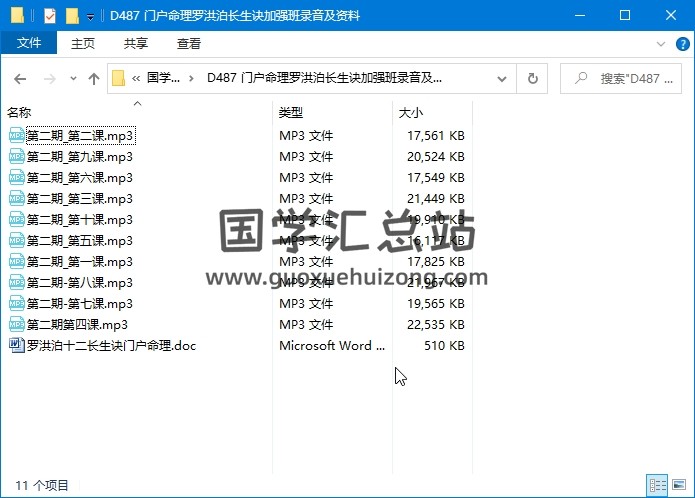Select the file 第二期第四课.mp3

click(x=77, y=325)
